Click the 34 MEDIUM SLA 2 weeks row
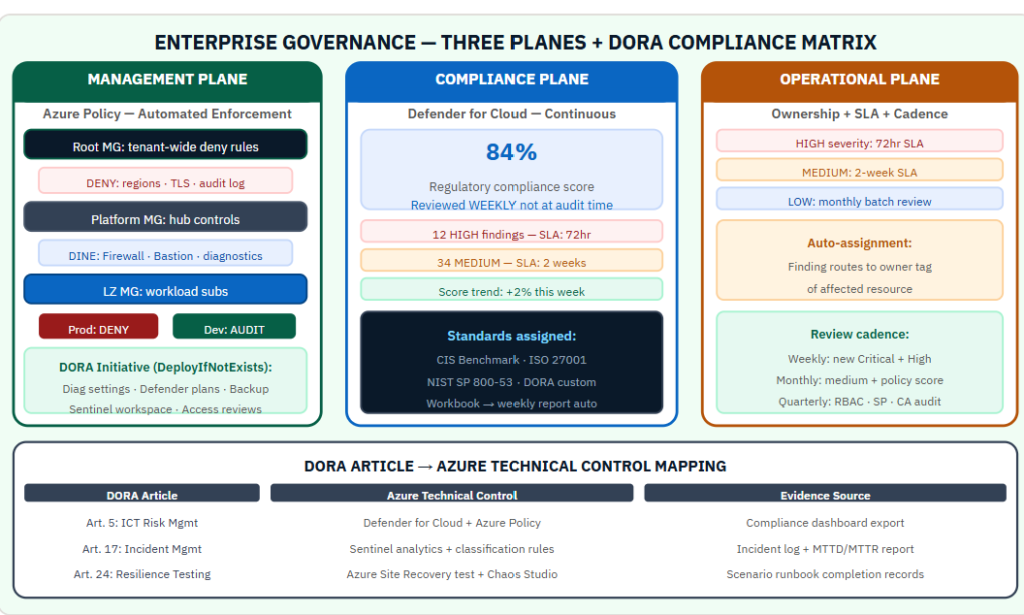This screenshot has width=1024, height=615. pos(511,262)
